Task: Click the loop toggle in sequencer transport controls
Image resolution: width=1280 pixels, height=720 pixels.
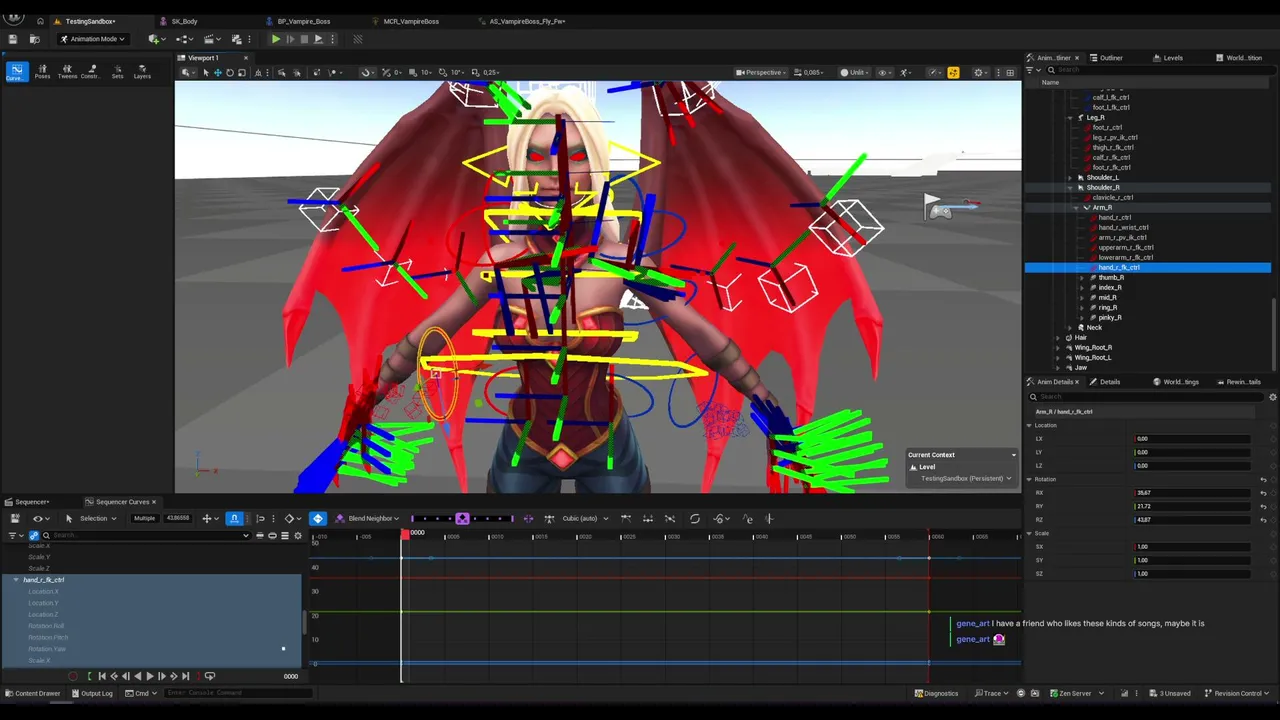Action: [209, 676]
